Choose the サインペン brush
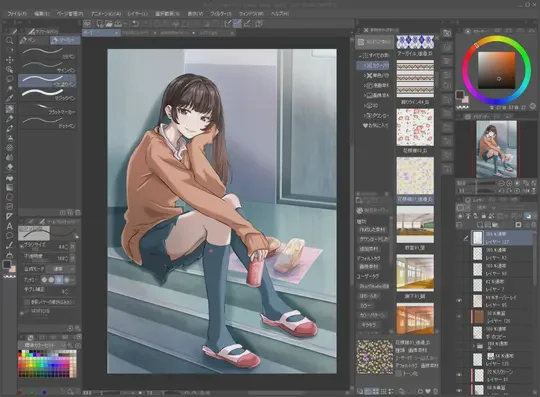 [x=47, y=66]
